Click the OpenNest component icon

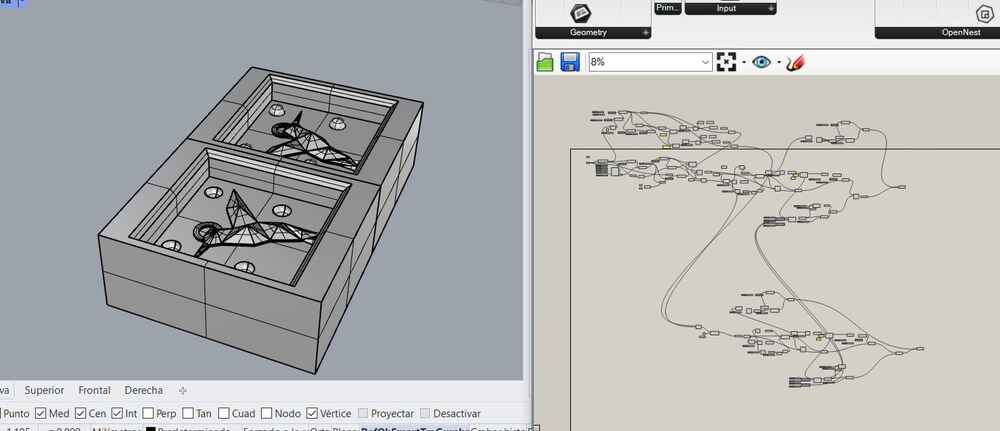[x=983, y=14]
